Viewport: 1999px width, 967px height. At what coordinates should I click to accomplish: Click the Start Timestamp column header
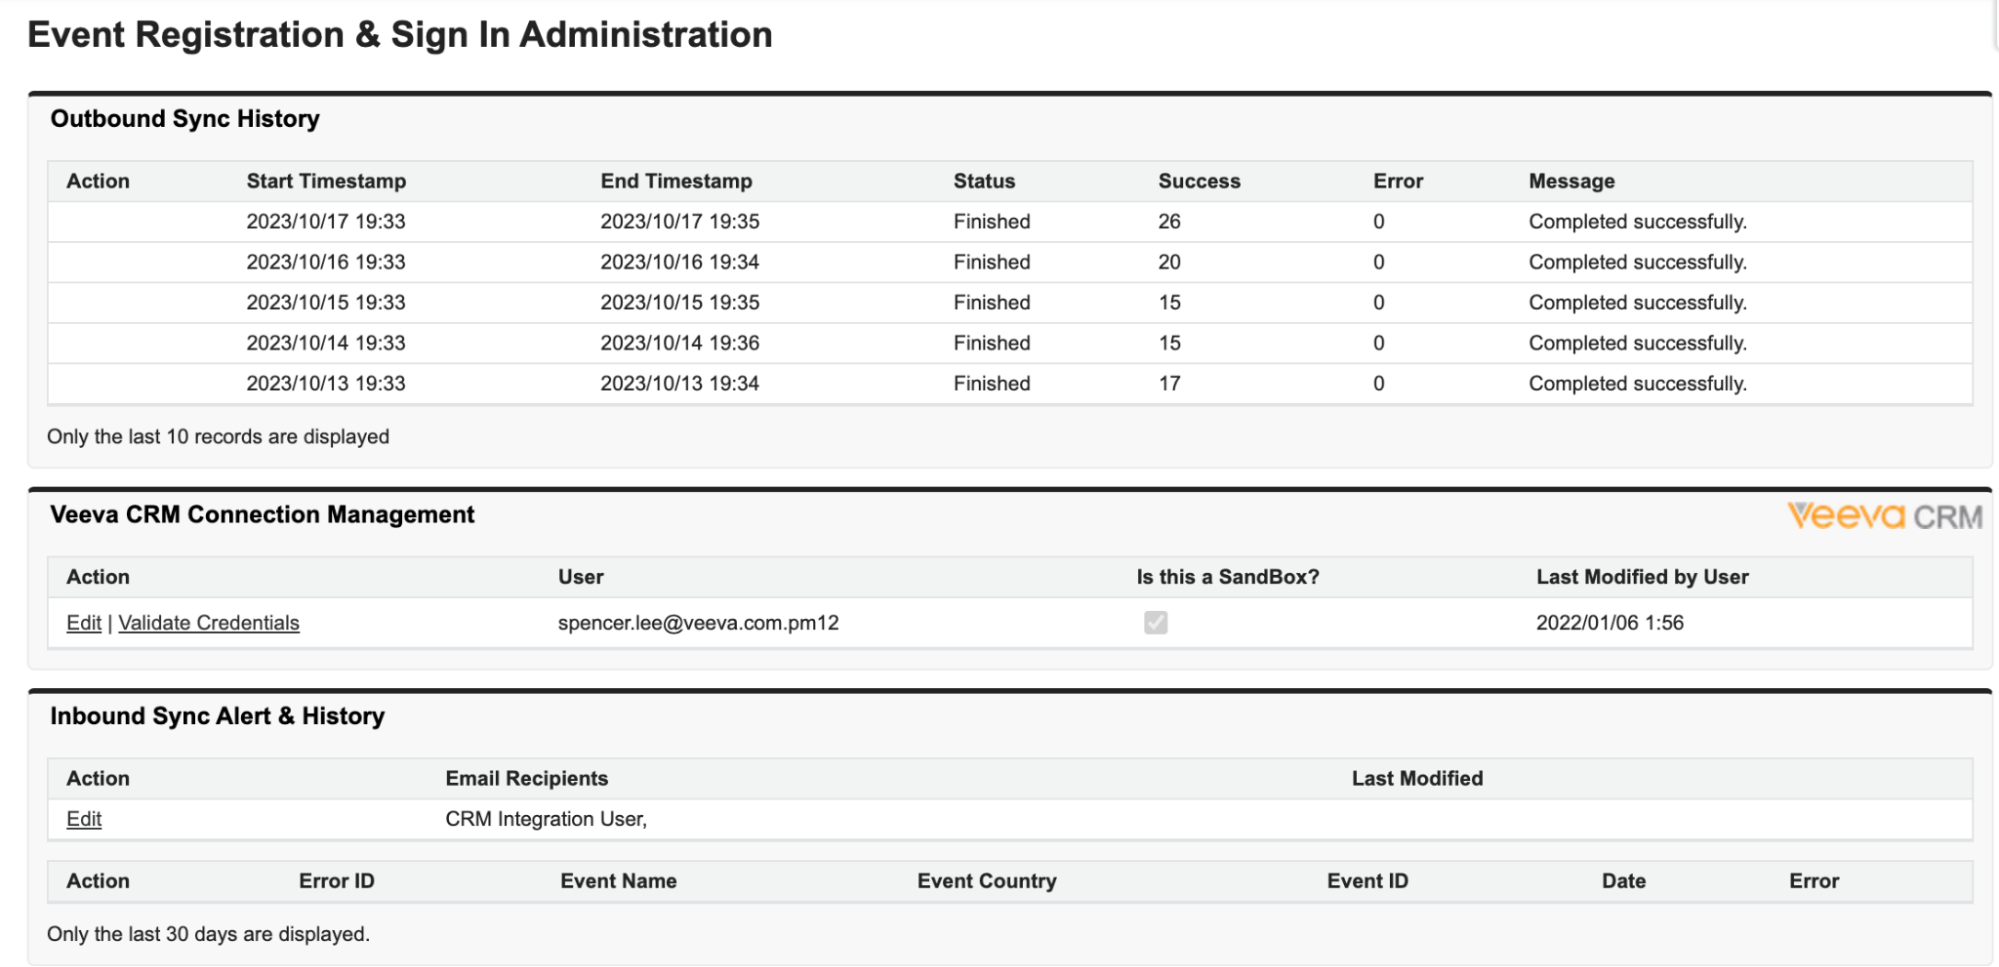[x=326, y=181]
